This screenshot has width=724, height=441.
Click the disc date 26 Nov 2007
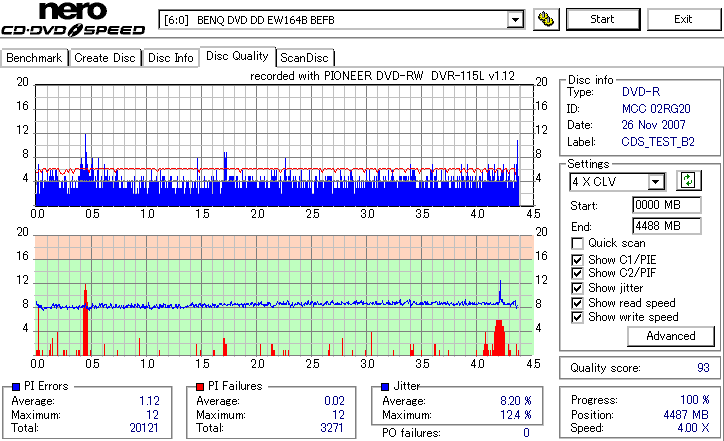pos(653,125)
